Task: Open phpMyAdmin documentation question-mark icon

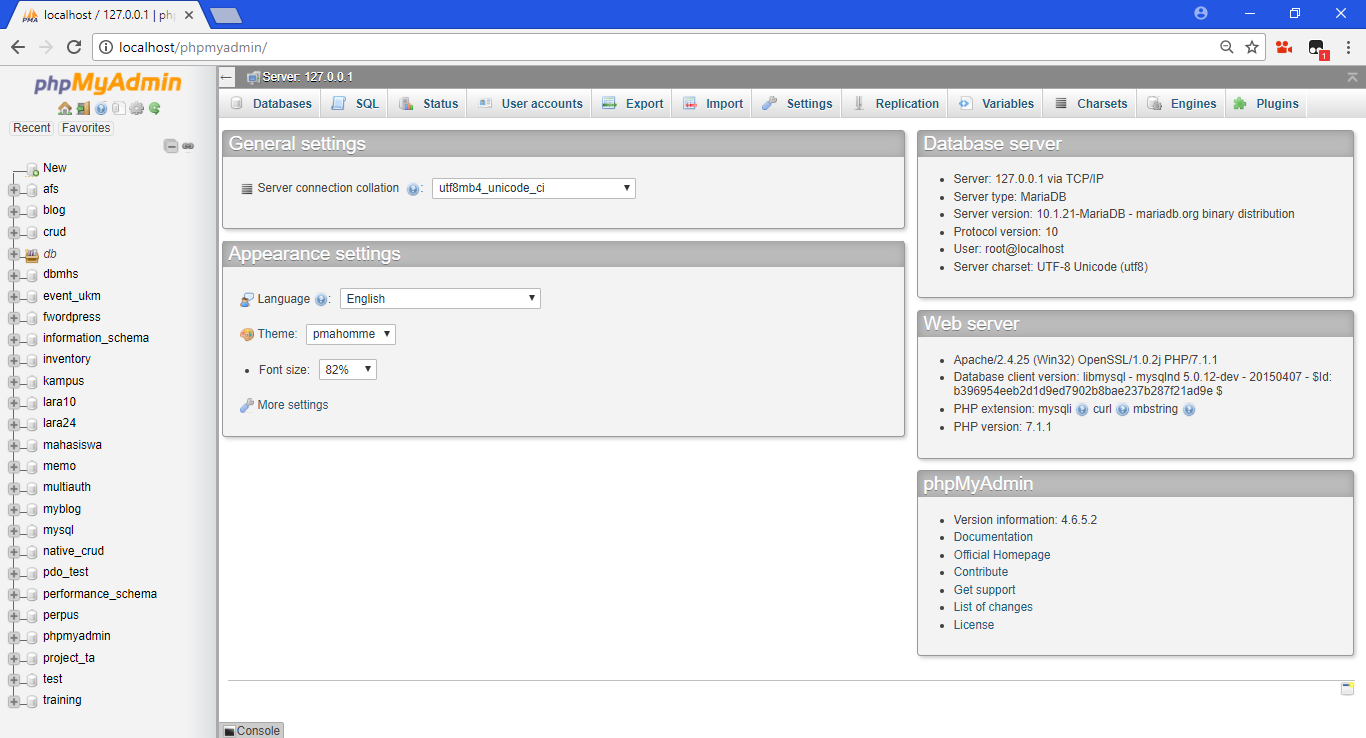Action: [x=101, y=109]
